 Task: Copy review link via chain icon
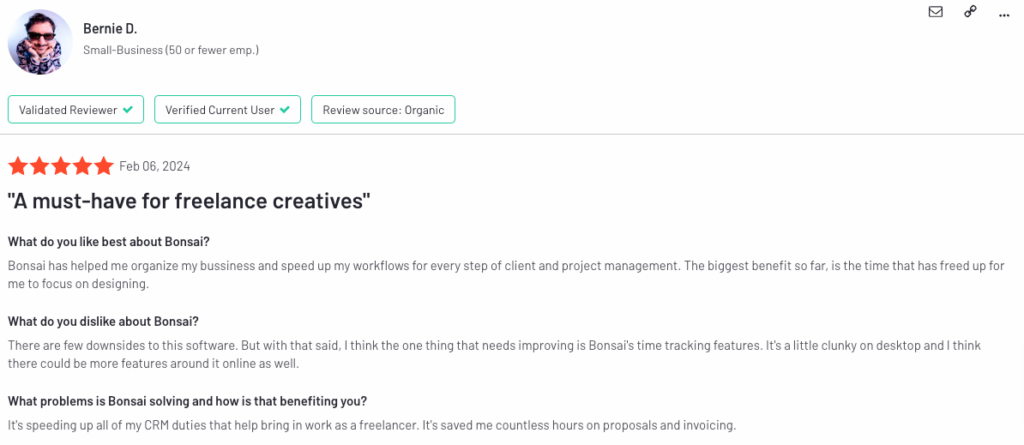pos(970,12)
